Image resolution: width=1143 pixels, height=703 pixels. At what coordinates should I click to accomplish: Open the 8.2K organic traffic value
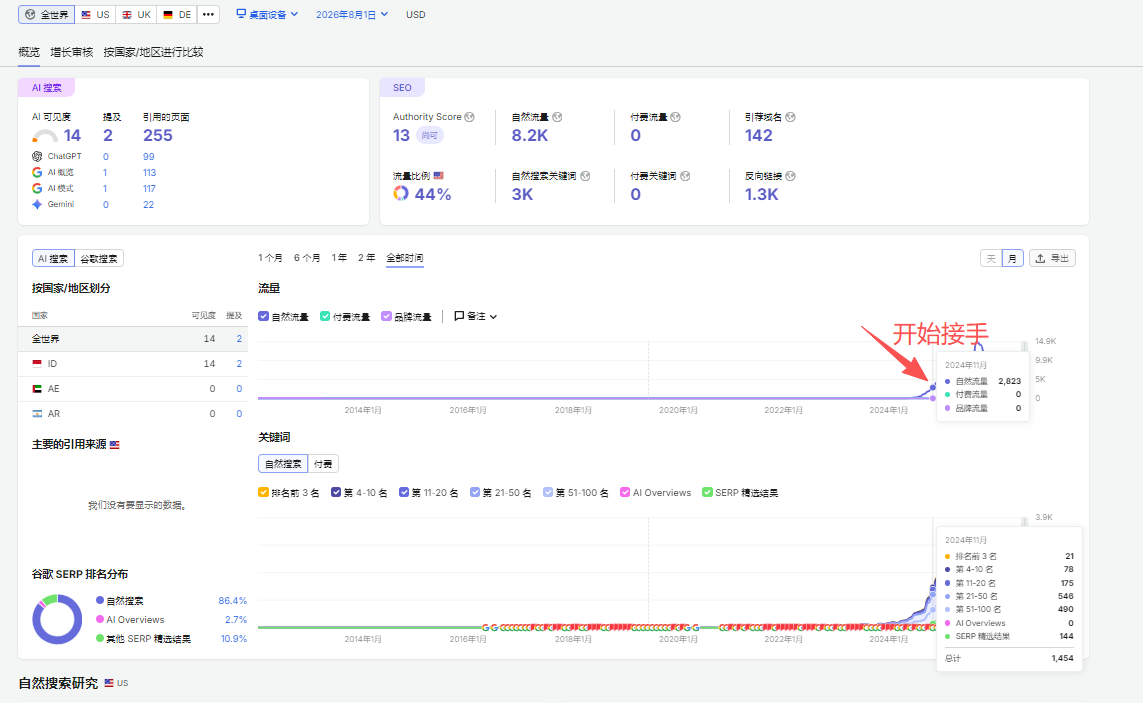point(529,136)
